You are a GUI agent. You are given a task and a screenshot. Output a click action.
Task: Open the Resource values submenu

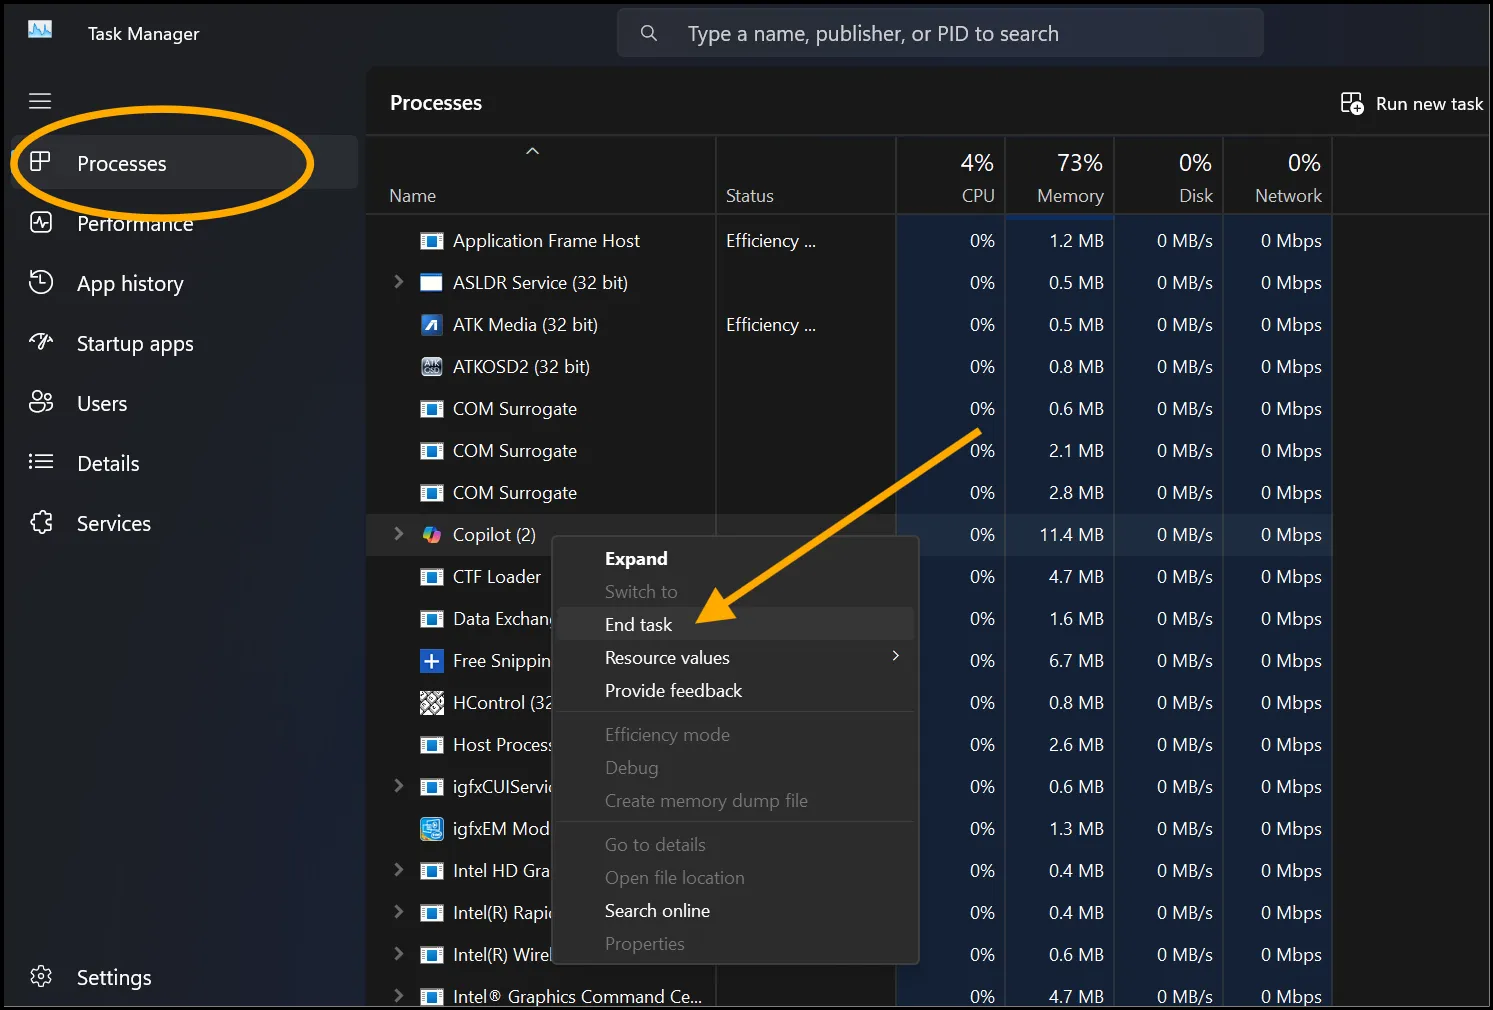pyautogui.click(x=666, y=657)
